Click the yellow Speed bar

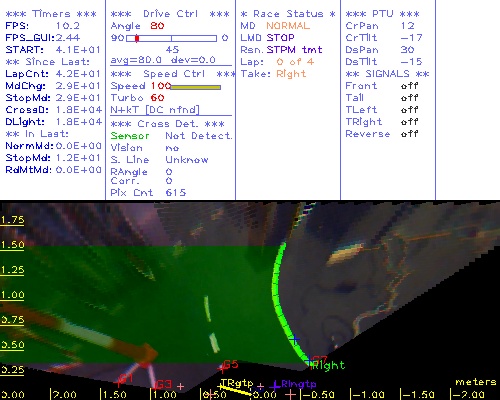coord(196,87)
